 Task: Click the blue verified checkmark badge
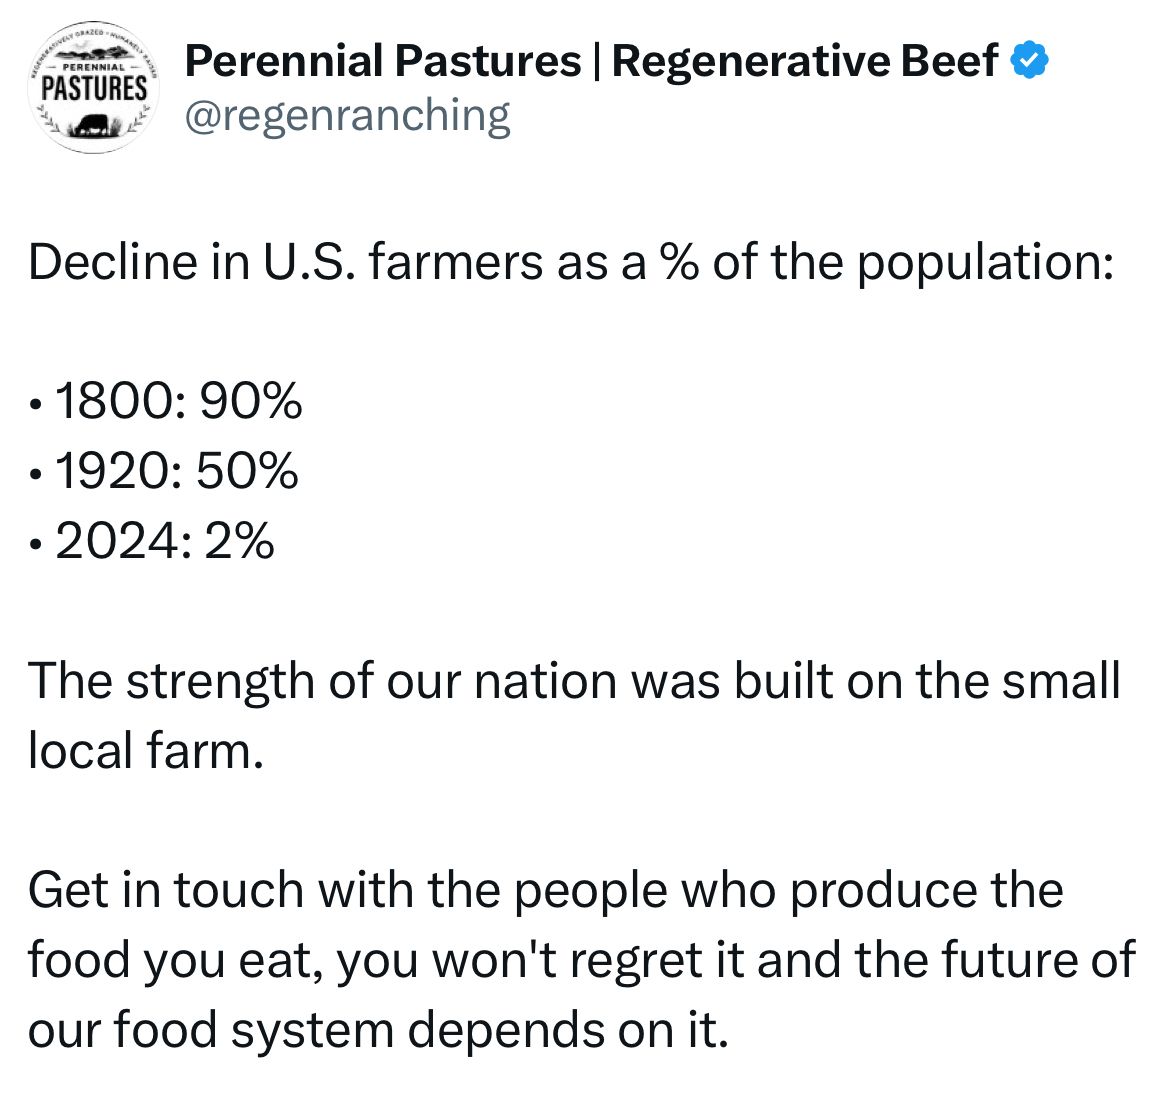[x=1030, y=60]
